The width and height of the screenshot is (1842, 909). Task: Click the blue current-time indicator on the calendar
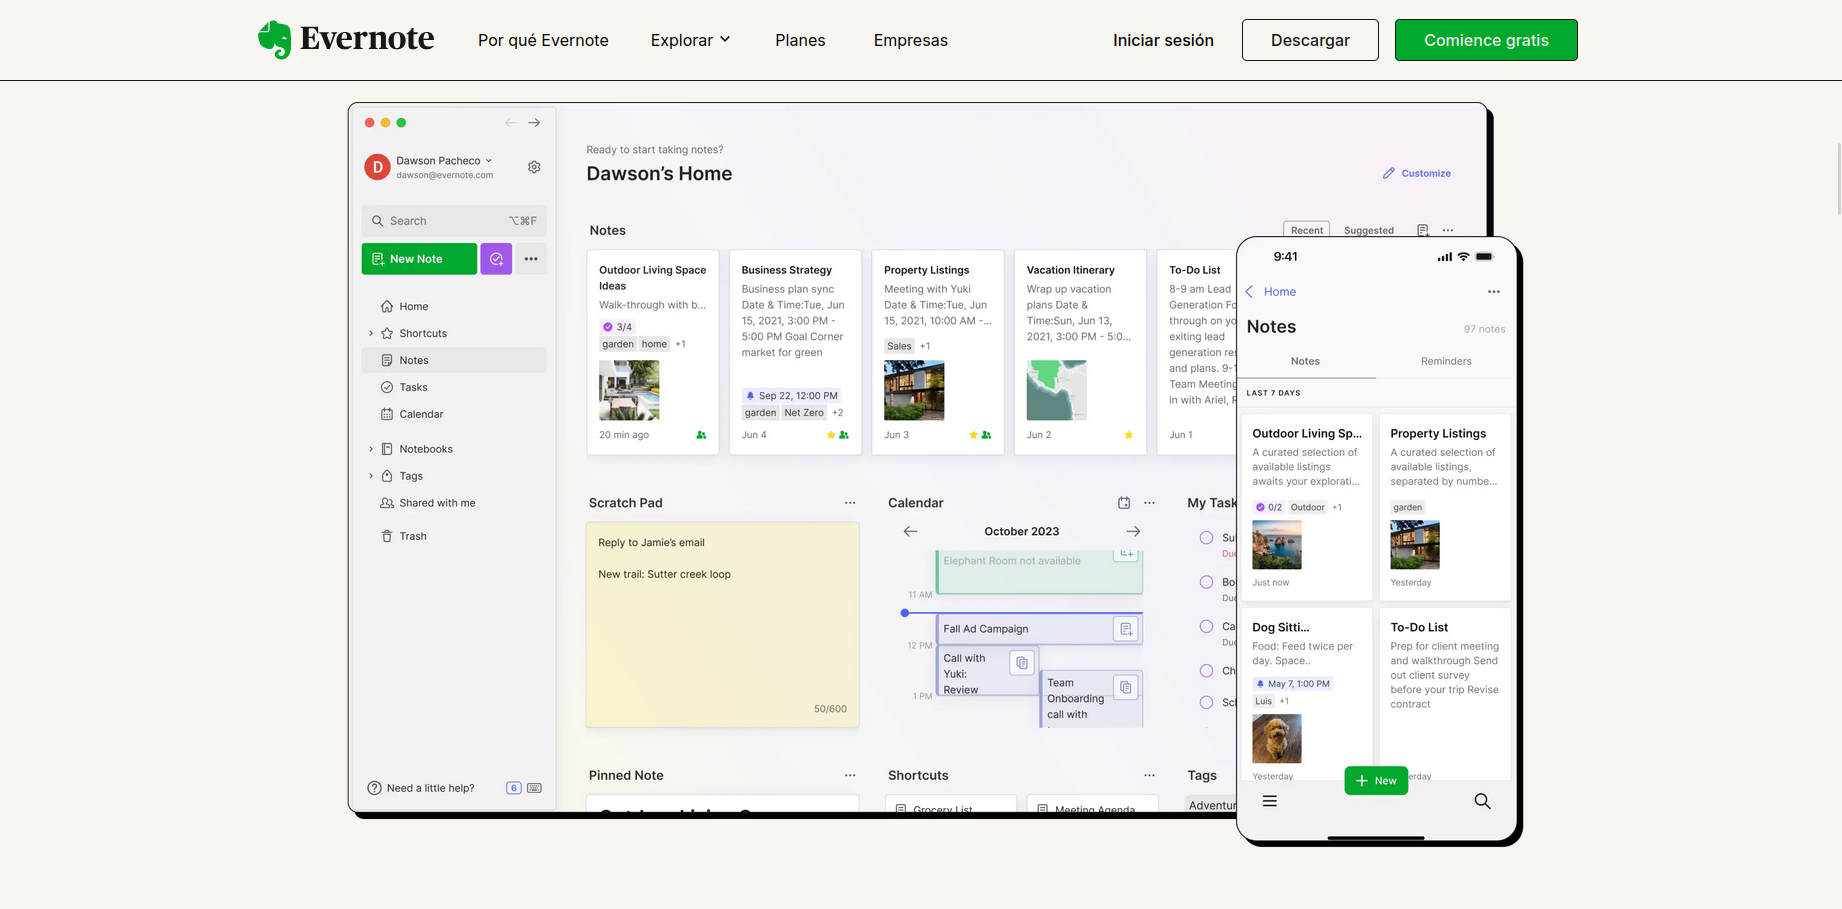click(x=904, y=613)
